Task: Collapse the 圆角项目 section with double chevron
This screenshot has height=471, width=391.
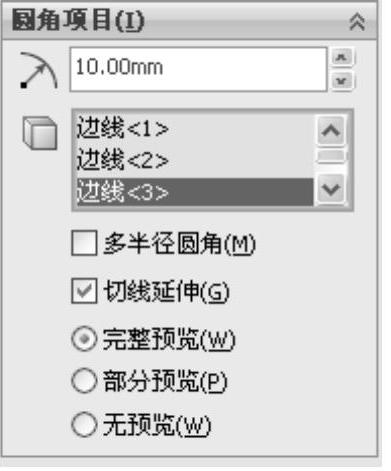Action: click(x=357, y=22)
